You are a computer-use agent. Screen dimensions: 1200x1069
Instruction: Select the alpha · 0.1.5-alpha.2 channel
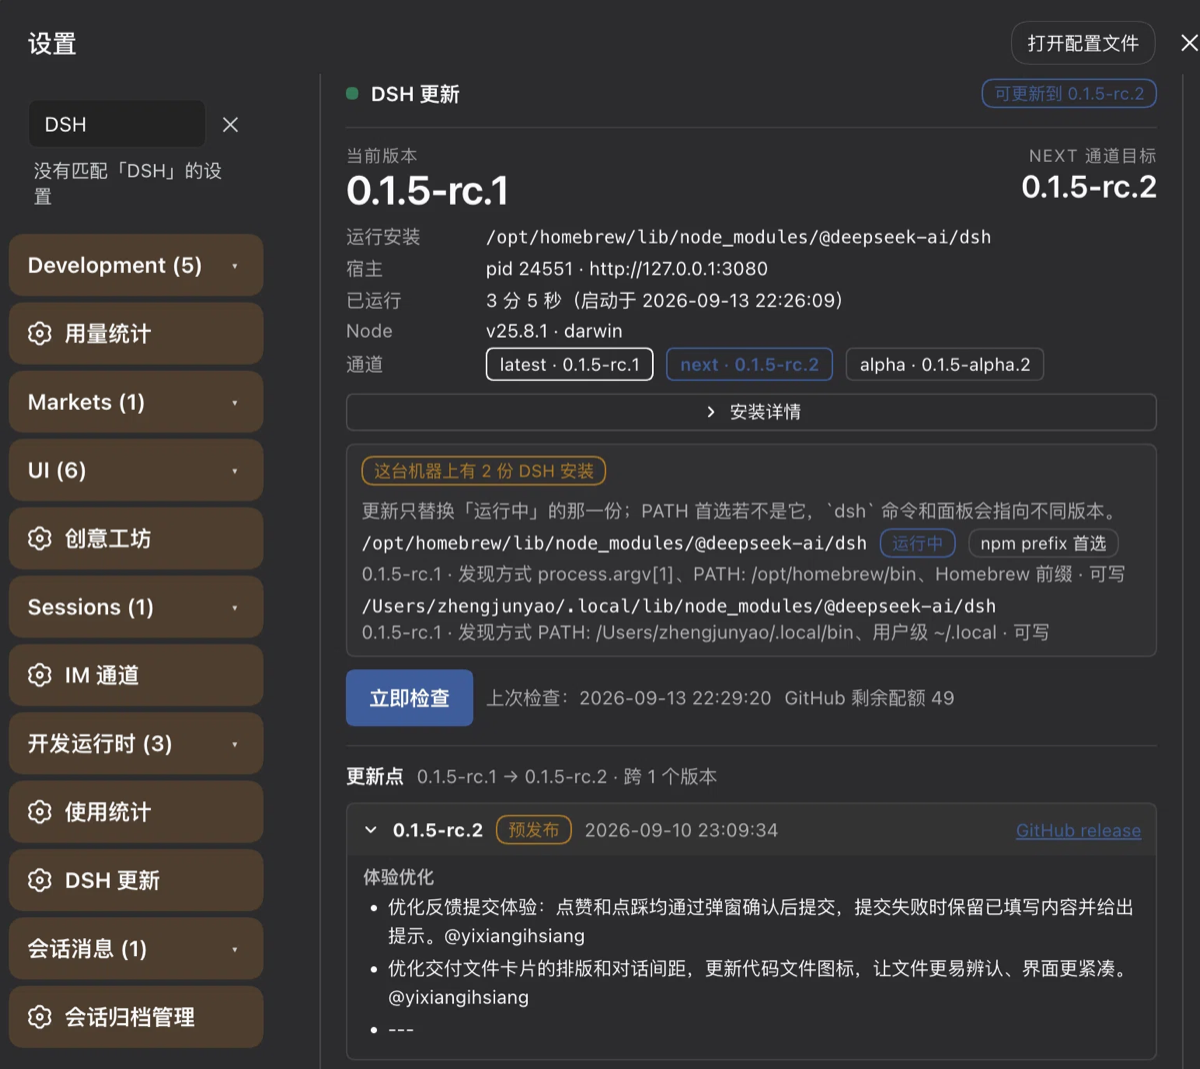coord(945,365)
